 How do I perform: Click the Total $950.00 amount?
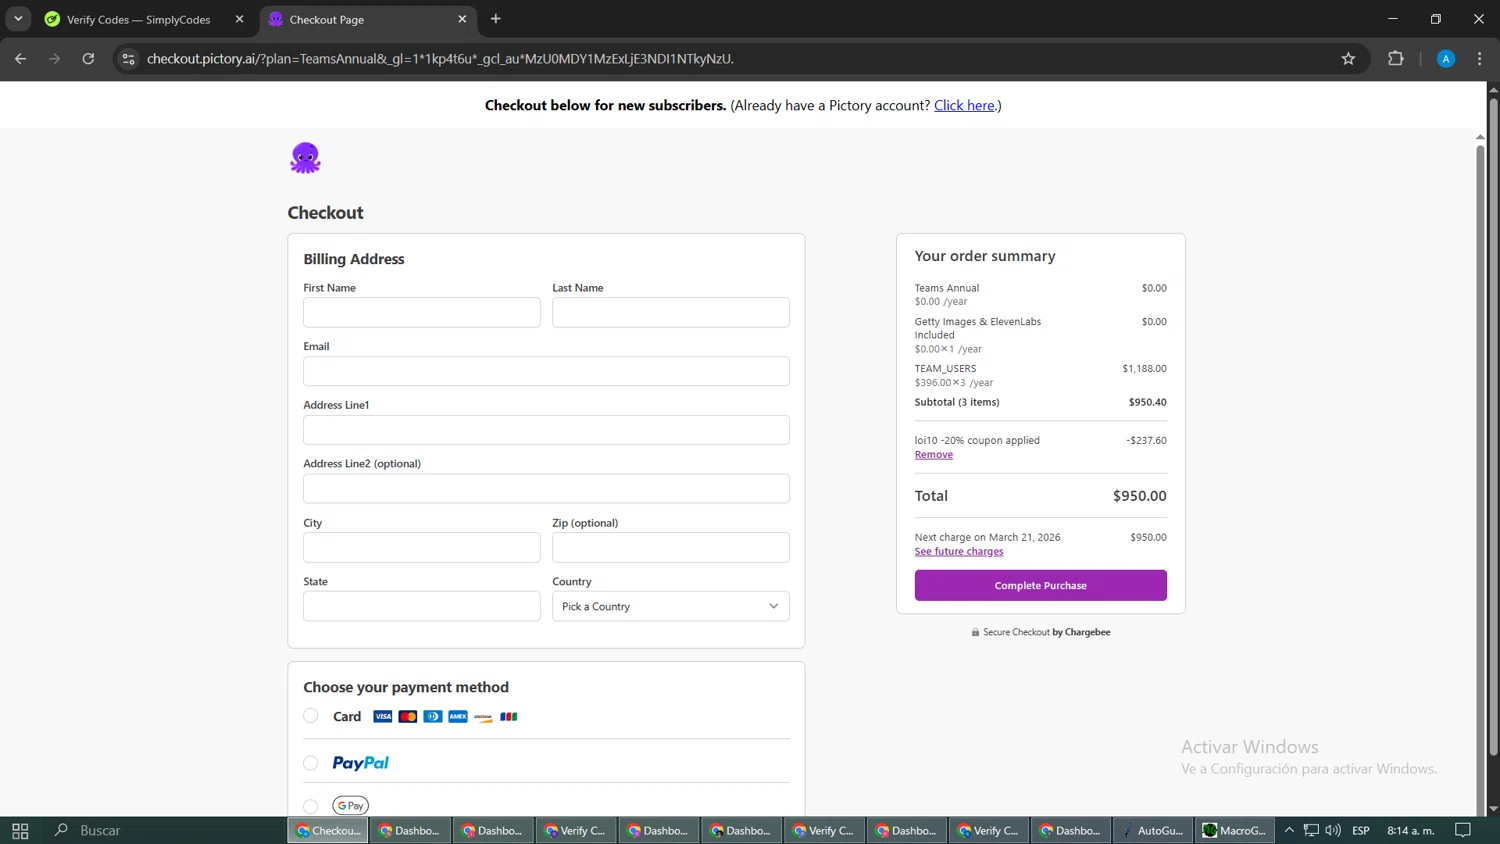pos(1139,496)
